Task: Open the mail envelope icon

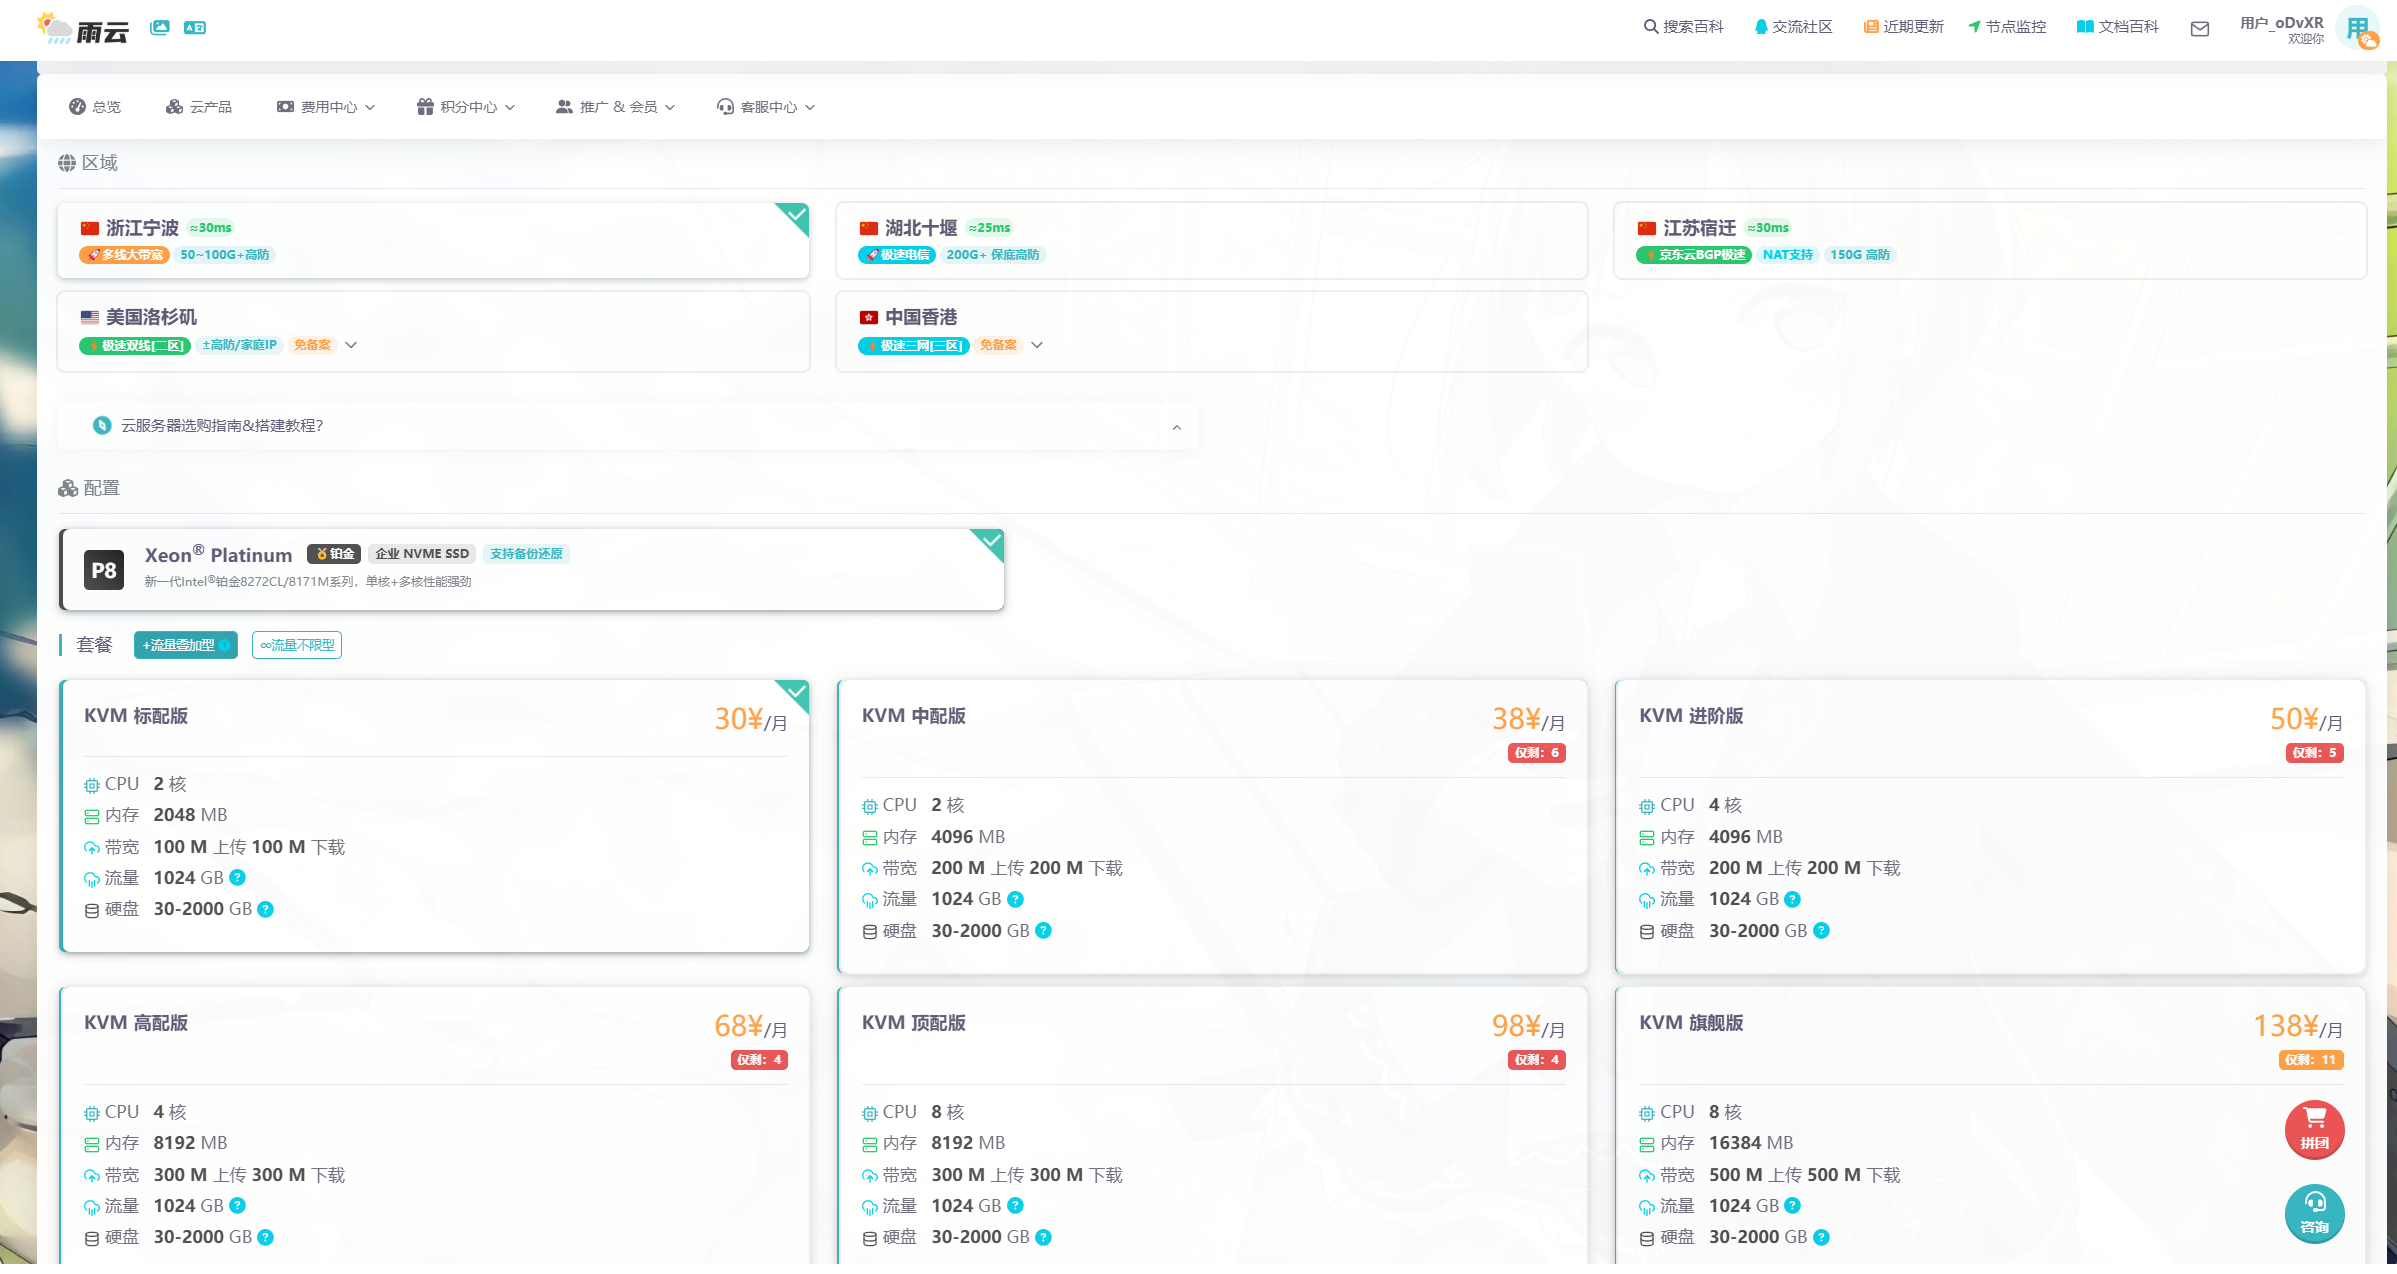Action: tap(2199, 29)
